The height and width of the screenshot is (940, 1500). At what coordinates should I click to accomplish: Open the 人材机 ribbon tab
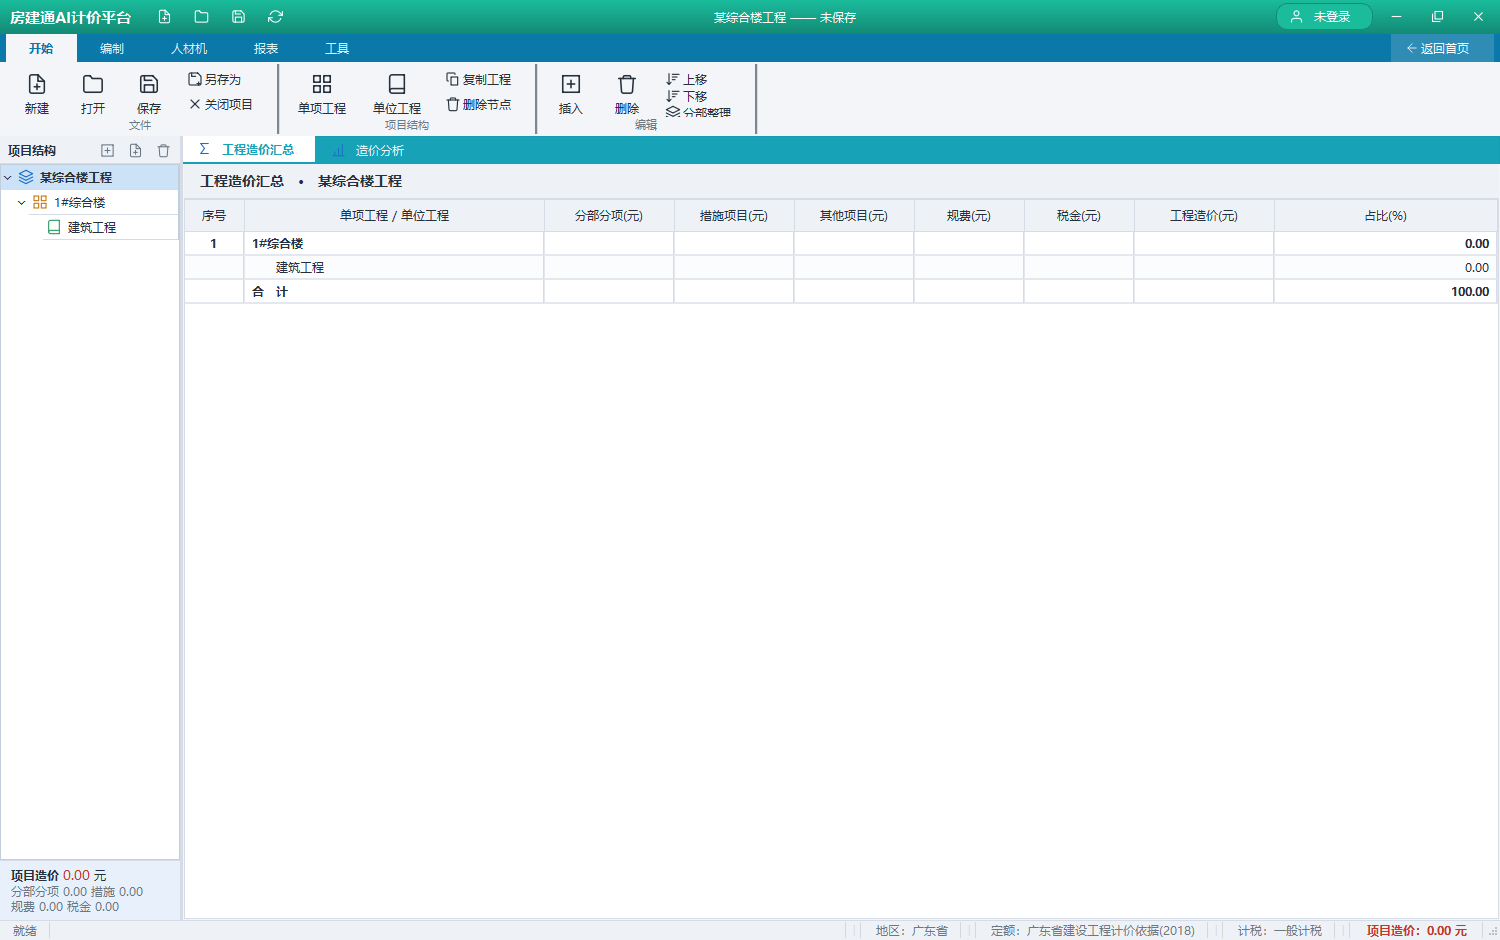189,48
